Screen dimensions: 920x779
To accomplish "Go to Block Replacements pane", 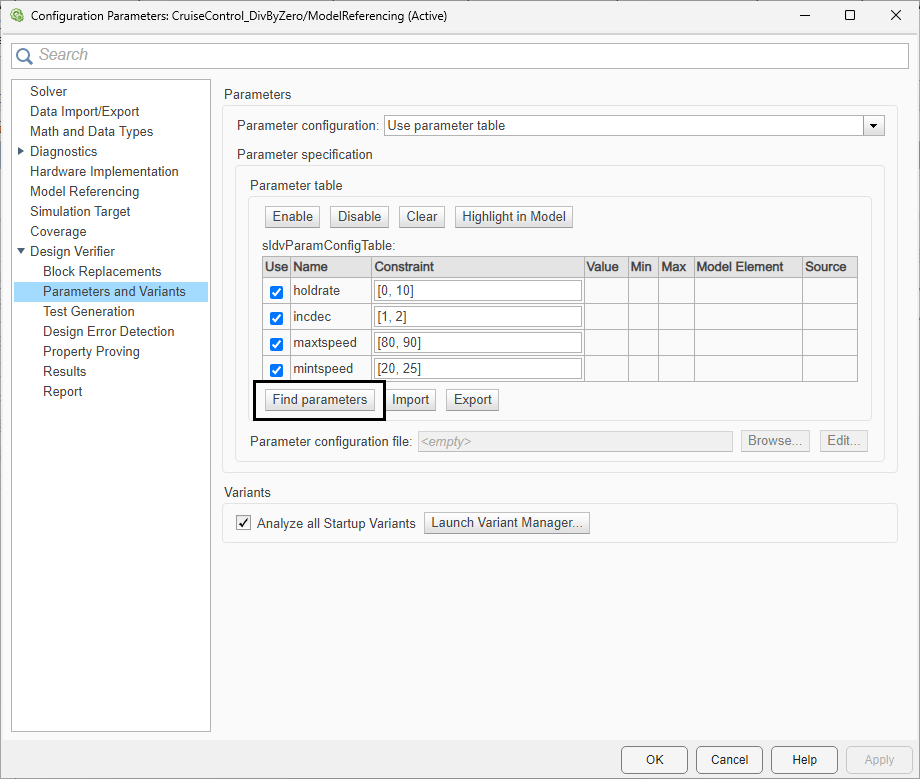I will (x=102, y=272).
